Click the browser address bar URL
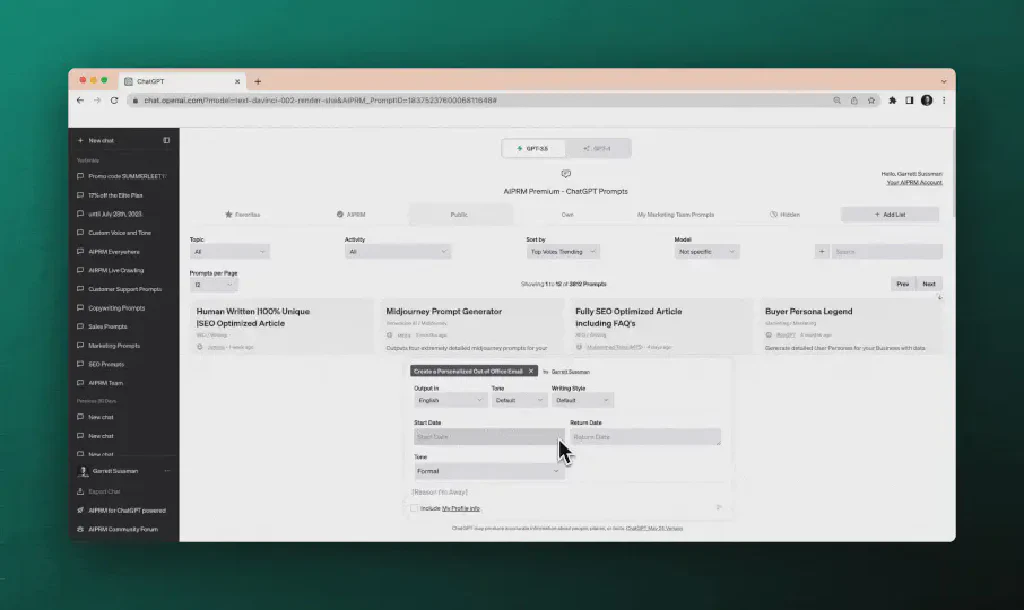This screenshot has width=1024, height=610. pos(320,101)
